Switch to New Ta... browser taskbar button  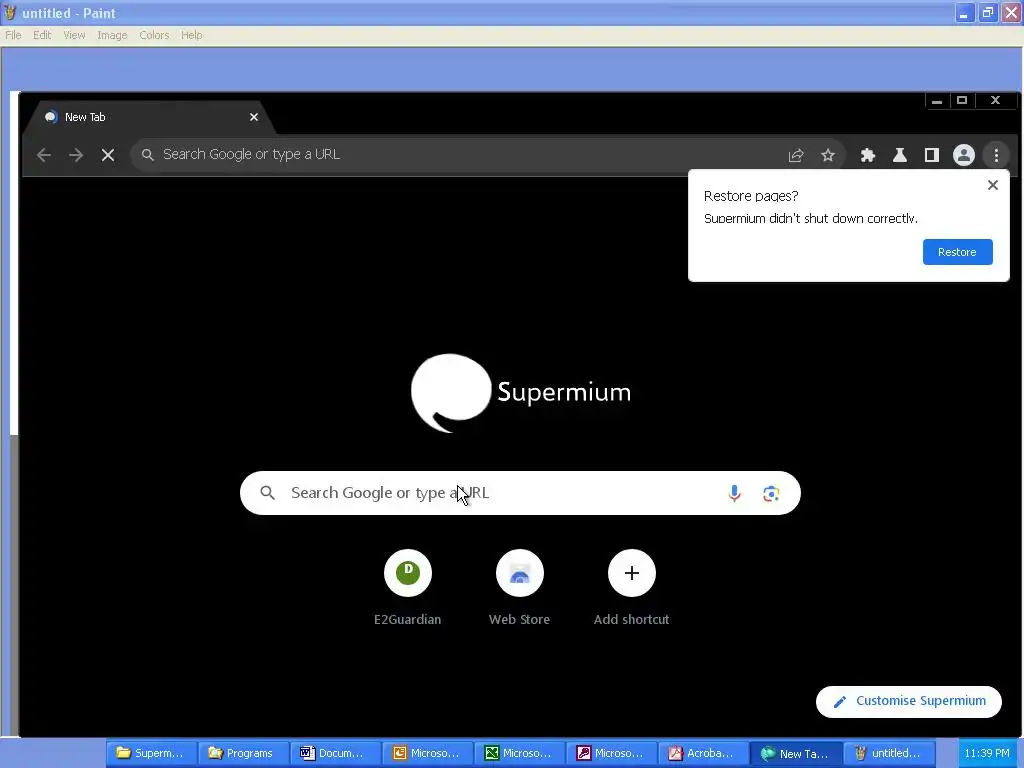796,754
